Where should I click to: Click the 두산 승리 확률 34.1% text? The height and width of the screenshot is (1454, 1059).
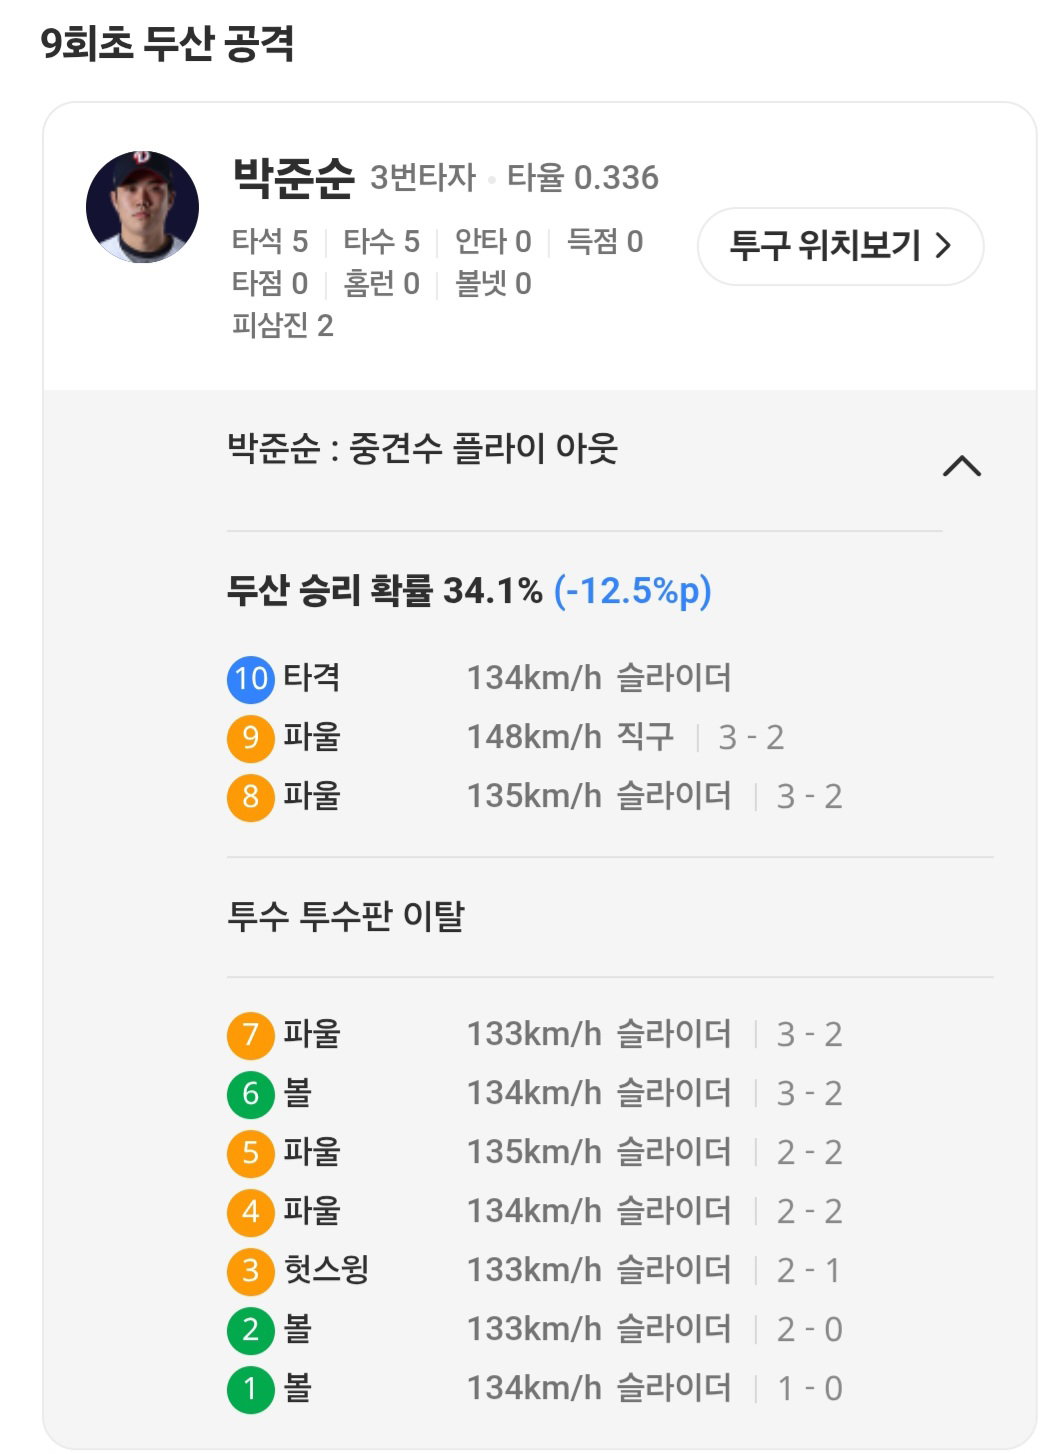point(384,590)
